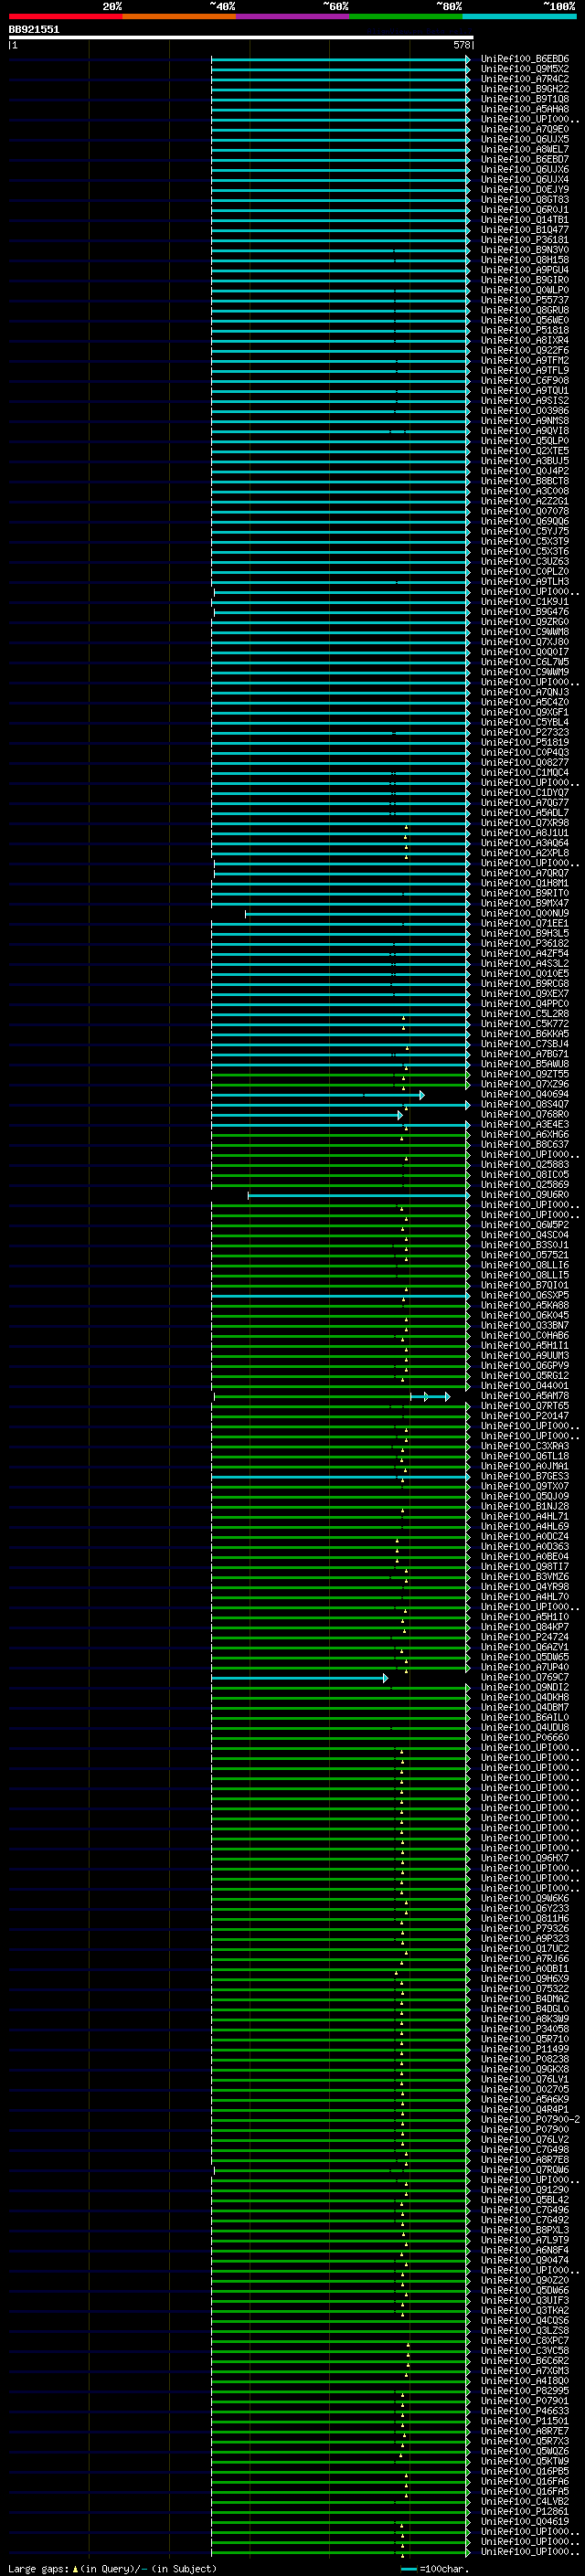Open hit UniRef100_A7R4C2

point(524,79)
